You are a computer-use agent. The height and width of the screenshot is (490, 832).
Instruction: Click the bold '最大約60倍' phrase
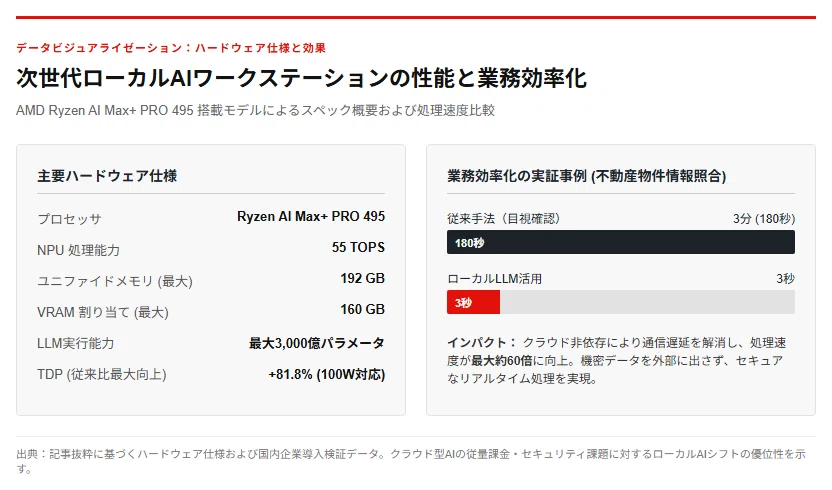coord(502,361)
